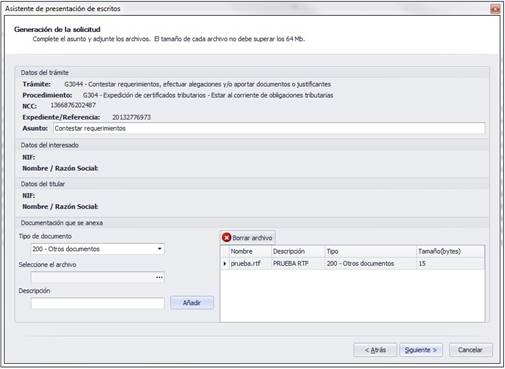Go back with the Atrás button
The image size is (505, 369).
(x=375, y=350)
